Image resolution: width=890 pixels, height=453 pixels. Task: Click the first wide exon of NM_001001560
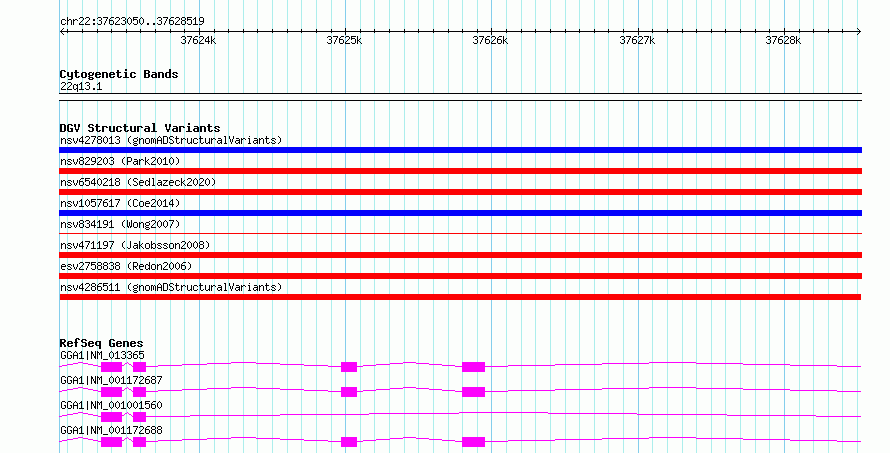pyautogui.click(x=111, y=417)
